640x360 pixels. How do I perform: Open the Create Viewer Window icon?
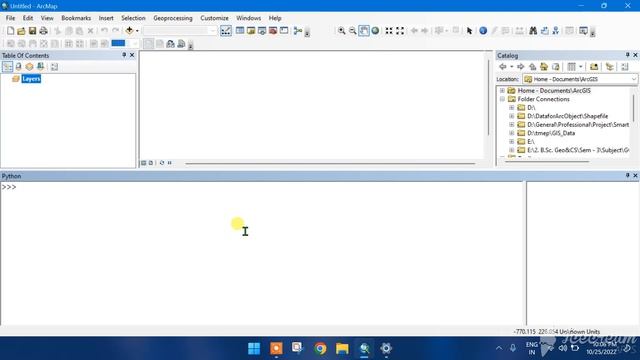[x=583, y=31]
